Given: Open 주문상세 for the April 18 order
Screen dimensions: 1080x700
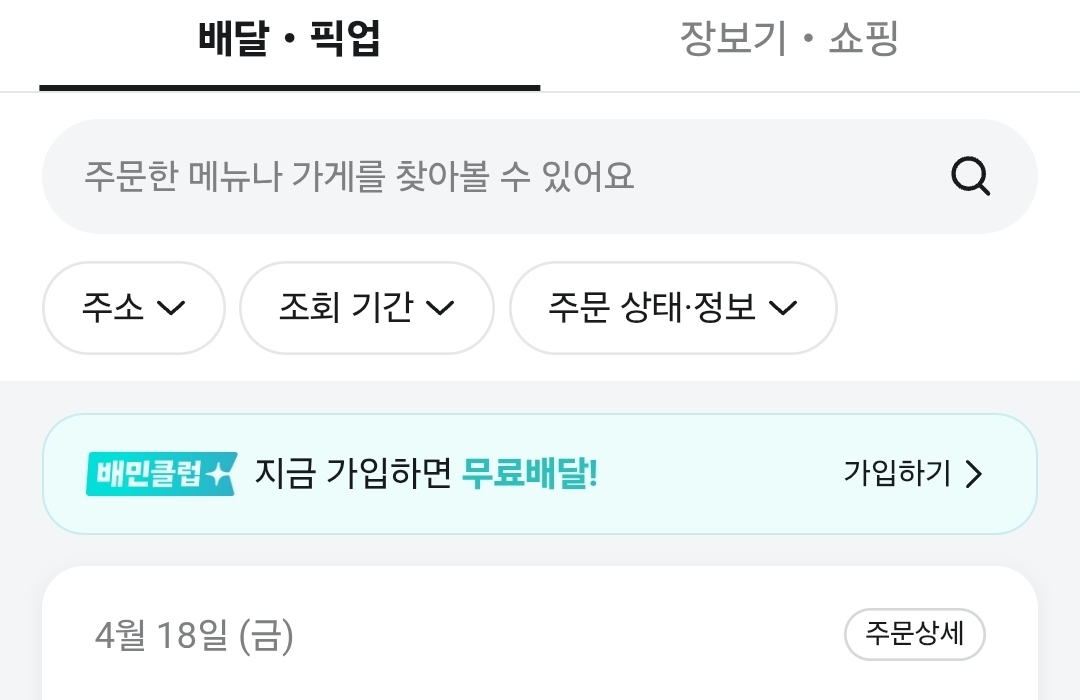Looking at the screenshot, I should (x=914, y=634).
